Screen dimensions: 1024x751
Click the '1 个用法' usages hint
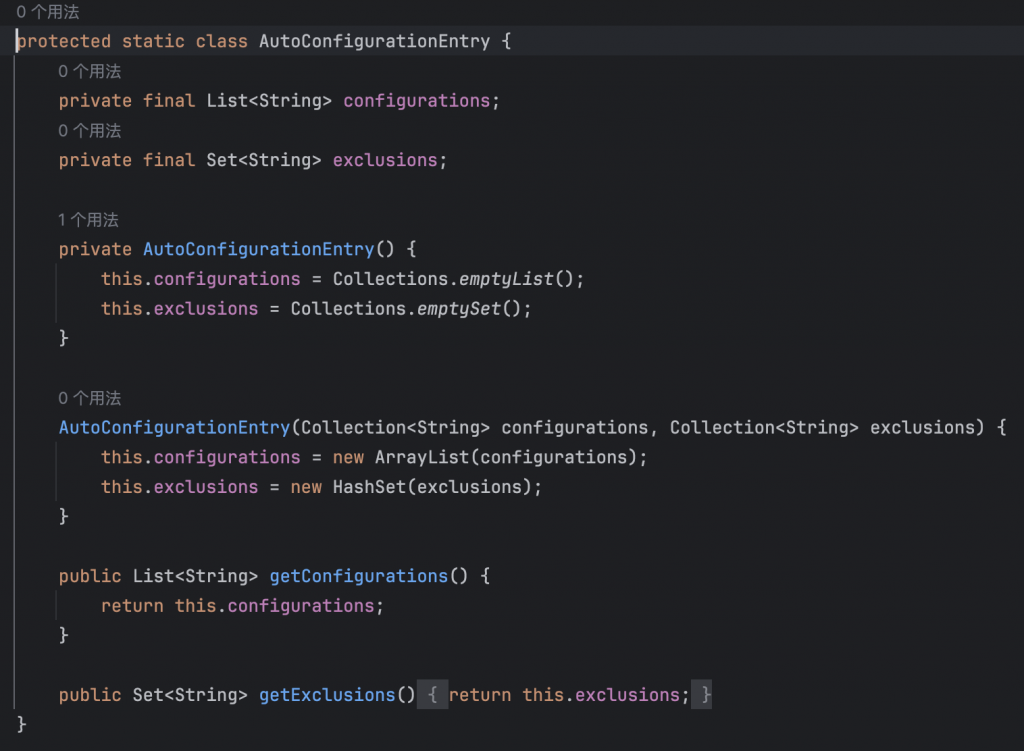[89, 220]
